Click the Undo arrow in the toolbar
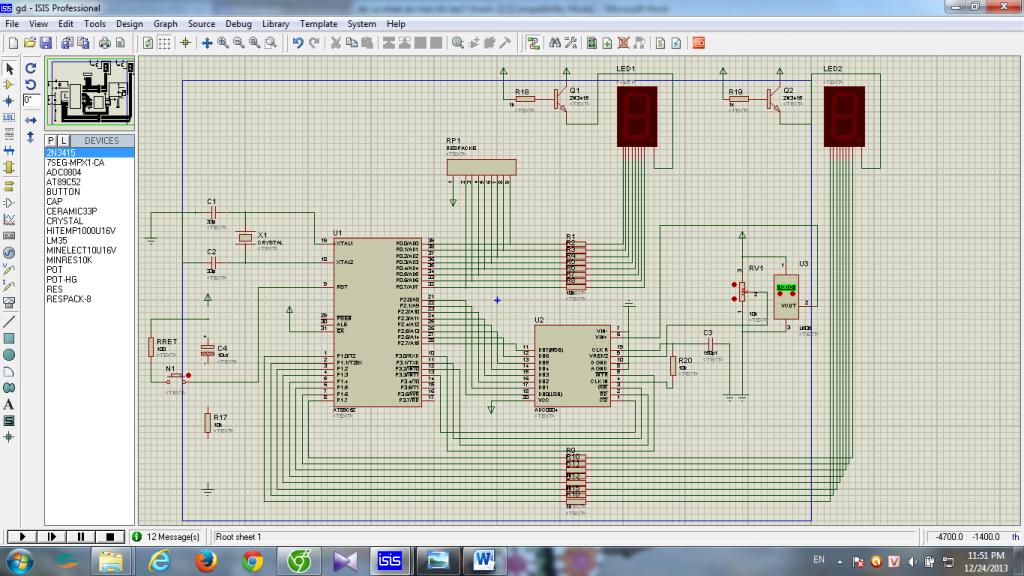 (x=297, y=43)
